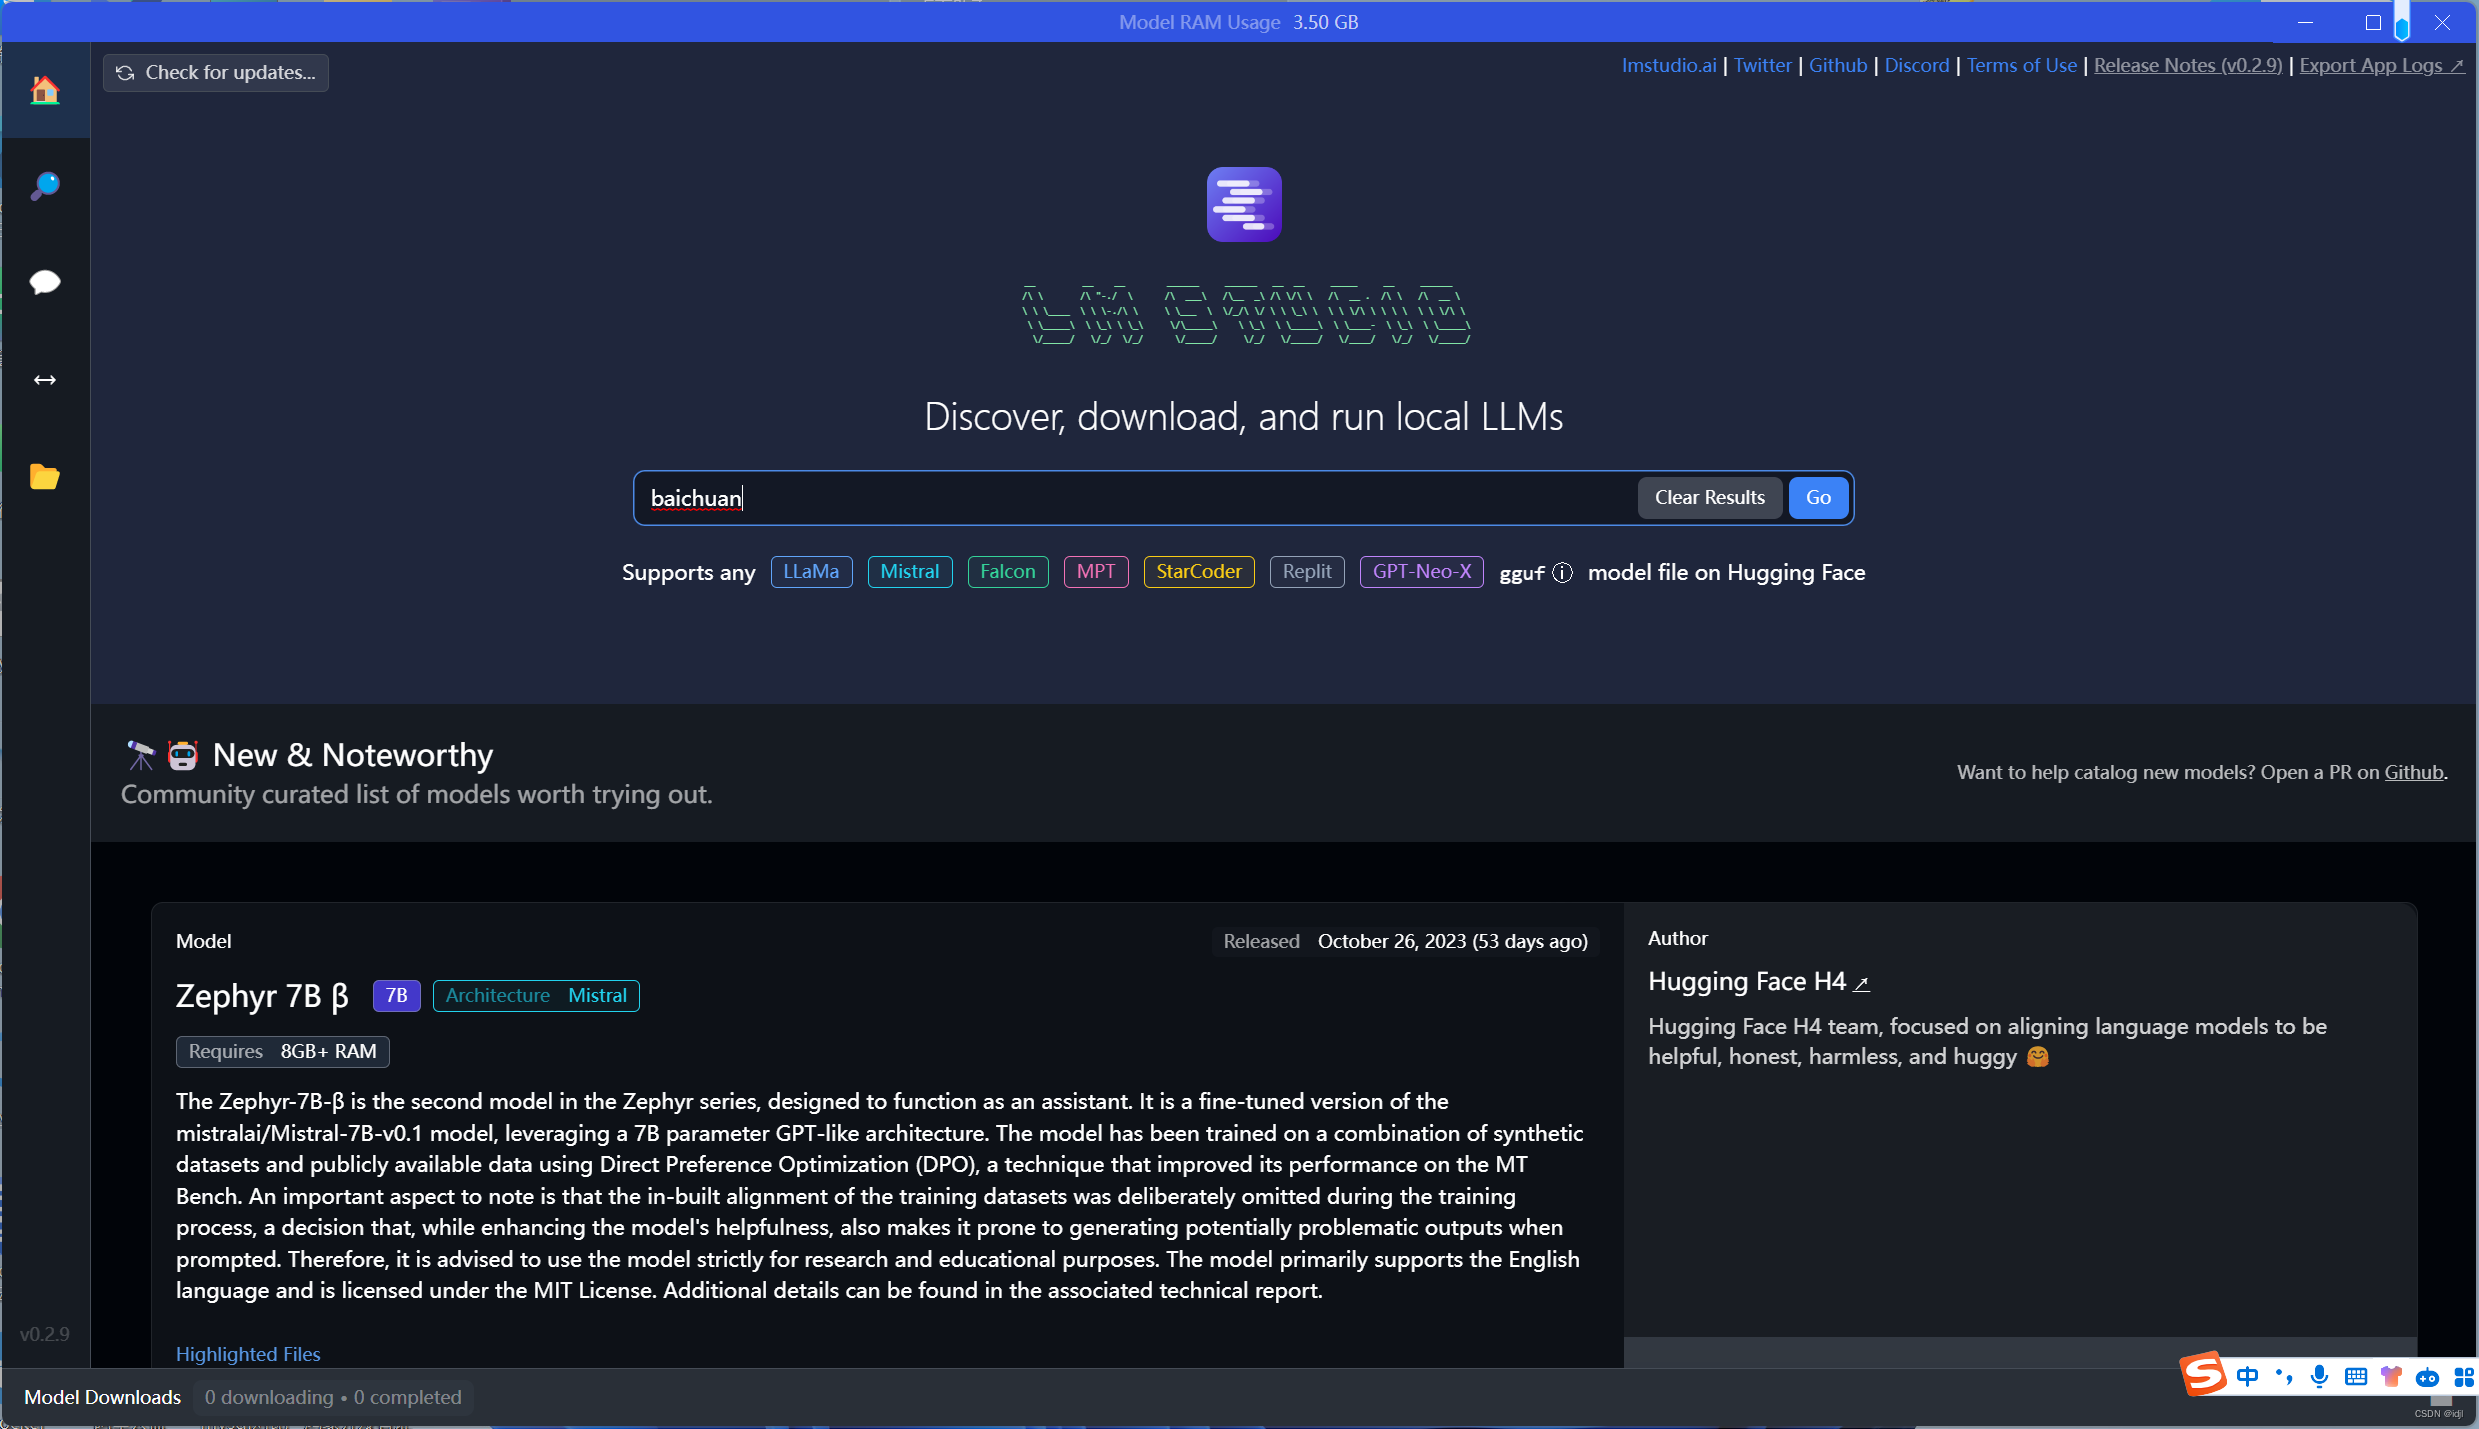Screen dimensions: 2479x1429
Task: Open the Github link for cataloging models
Action: 2414,772
